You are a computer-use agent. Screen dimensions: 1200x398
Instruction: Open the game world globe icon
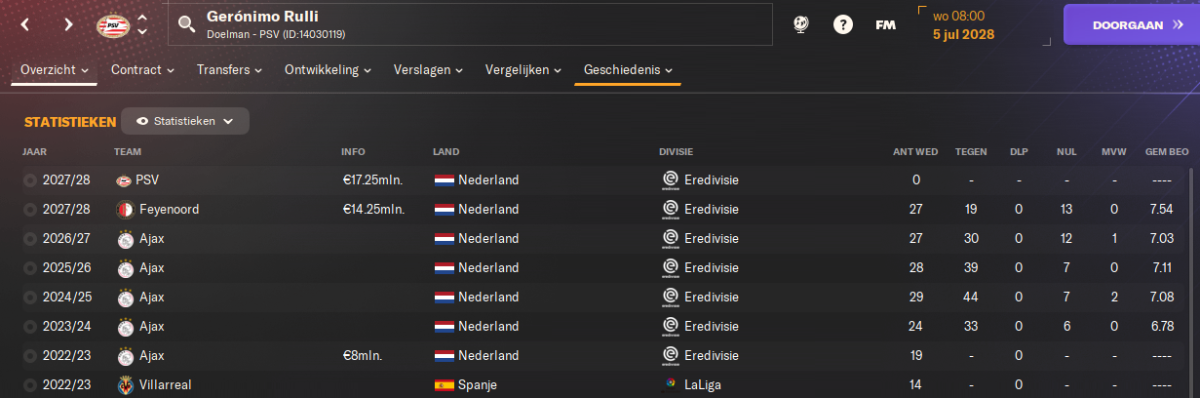(801, 24)
